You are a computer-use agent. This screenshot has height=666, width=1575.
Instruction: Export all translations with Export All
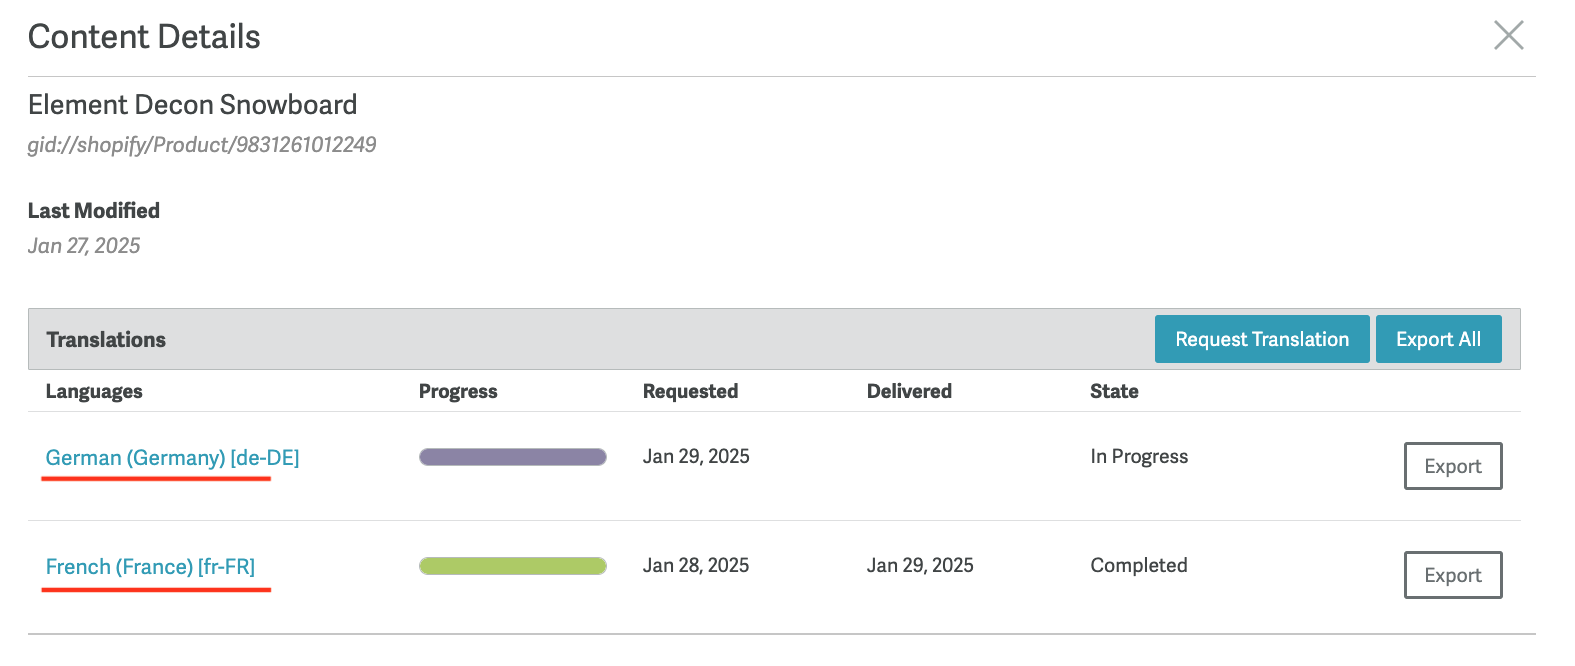coord(1438,339)
